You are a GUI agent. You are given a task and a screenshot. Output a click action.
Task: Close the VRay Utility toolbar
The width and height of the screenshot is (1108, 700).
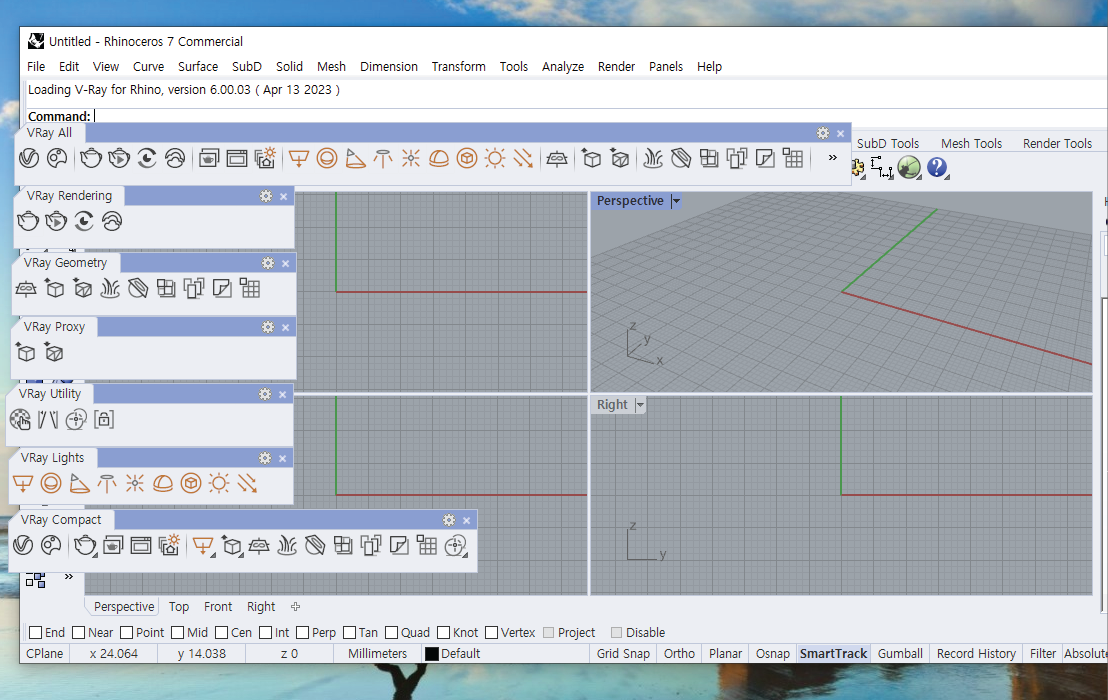(x=283, y=394)
